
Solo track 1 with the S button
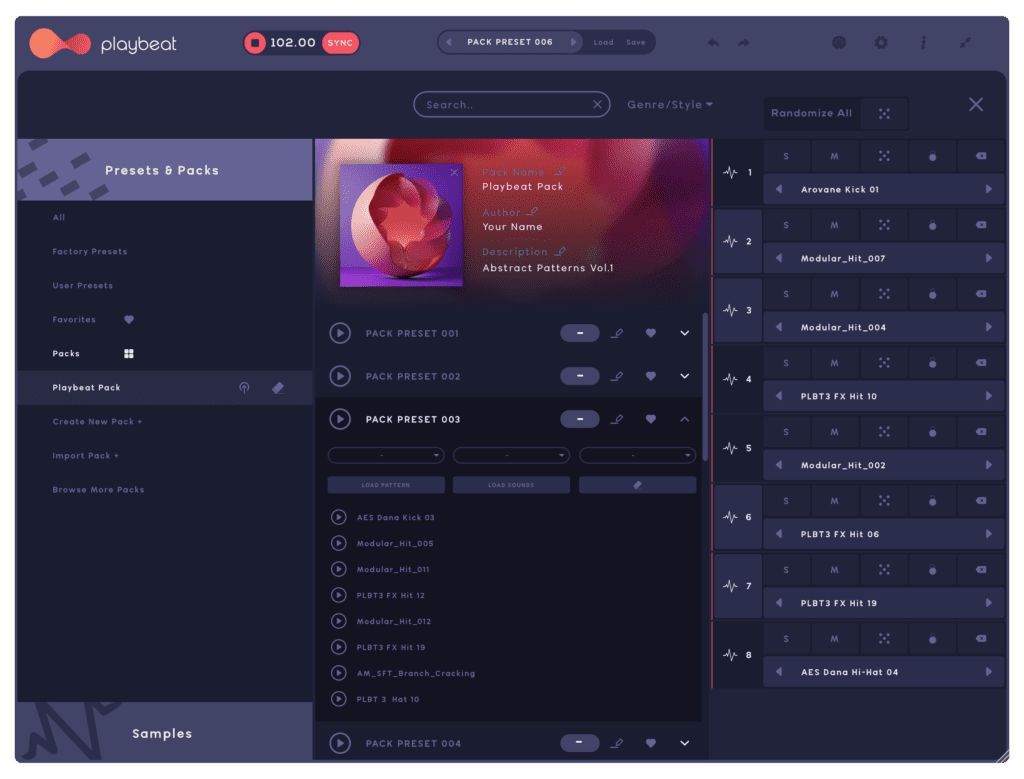[786, 156]
